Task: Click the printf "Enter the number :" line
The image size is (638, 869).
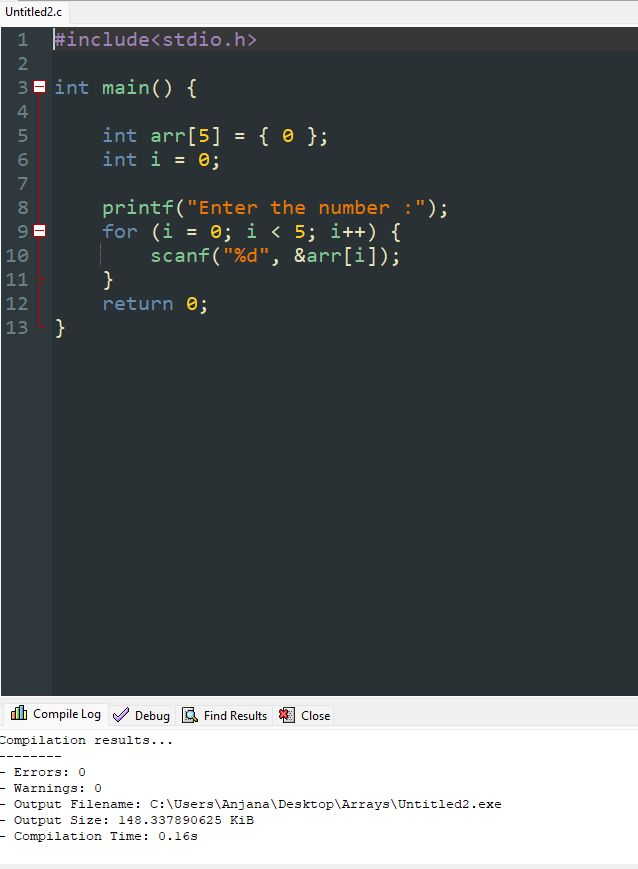Action: [x=275, y=208]
